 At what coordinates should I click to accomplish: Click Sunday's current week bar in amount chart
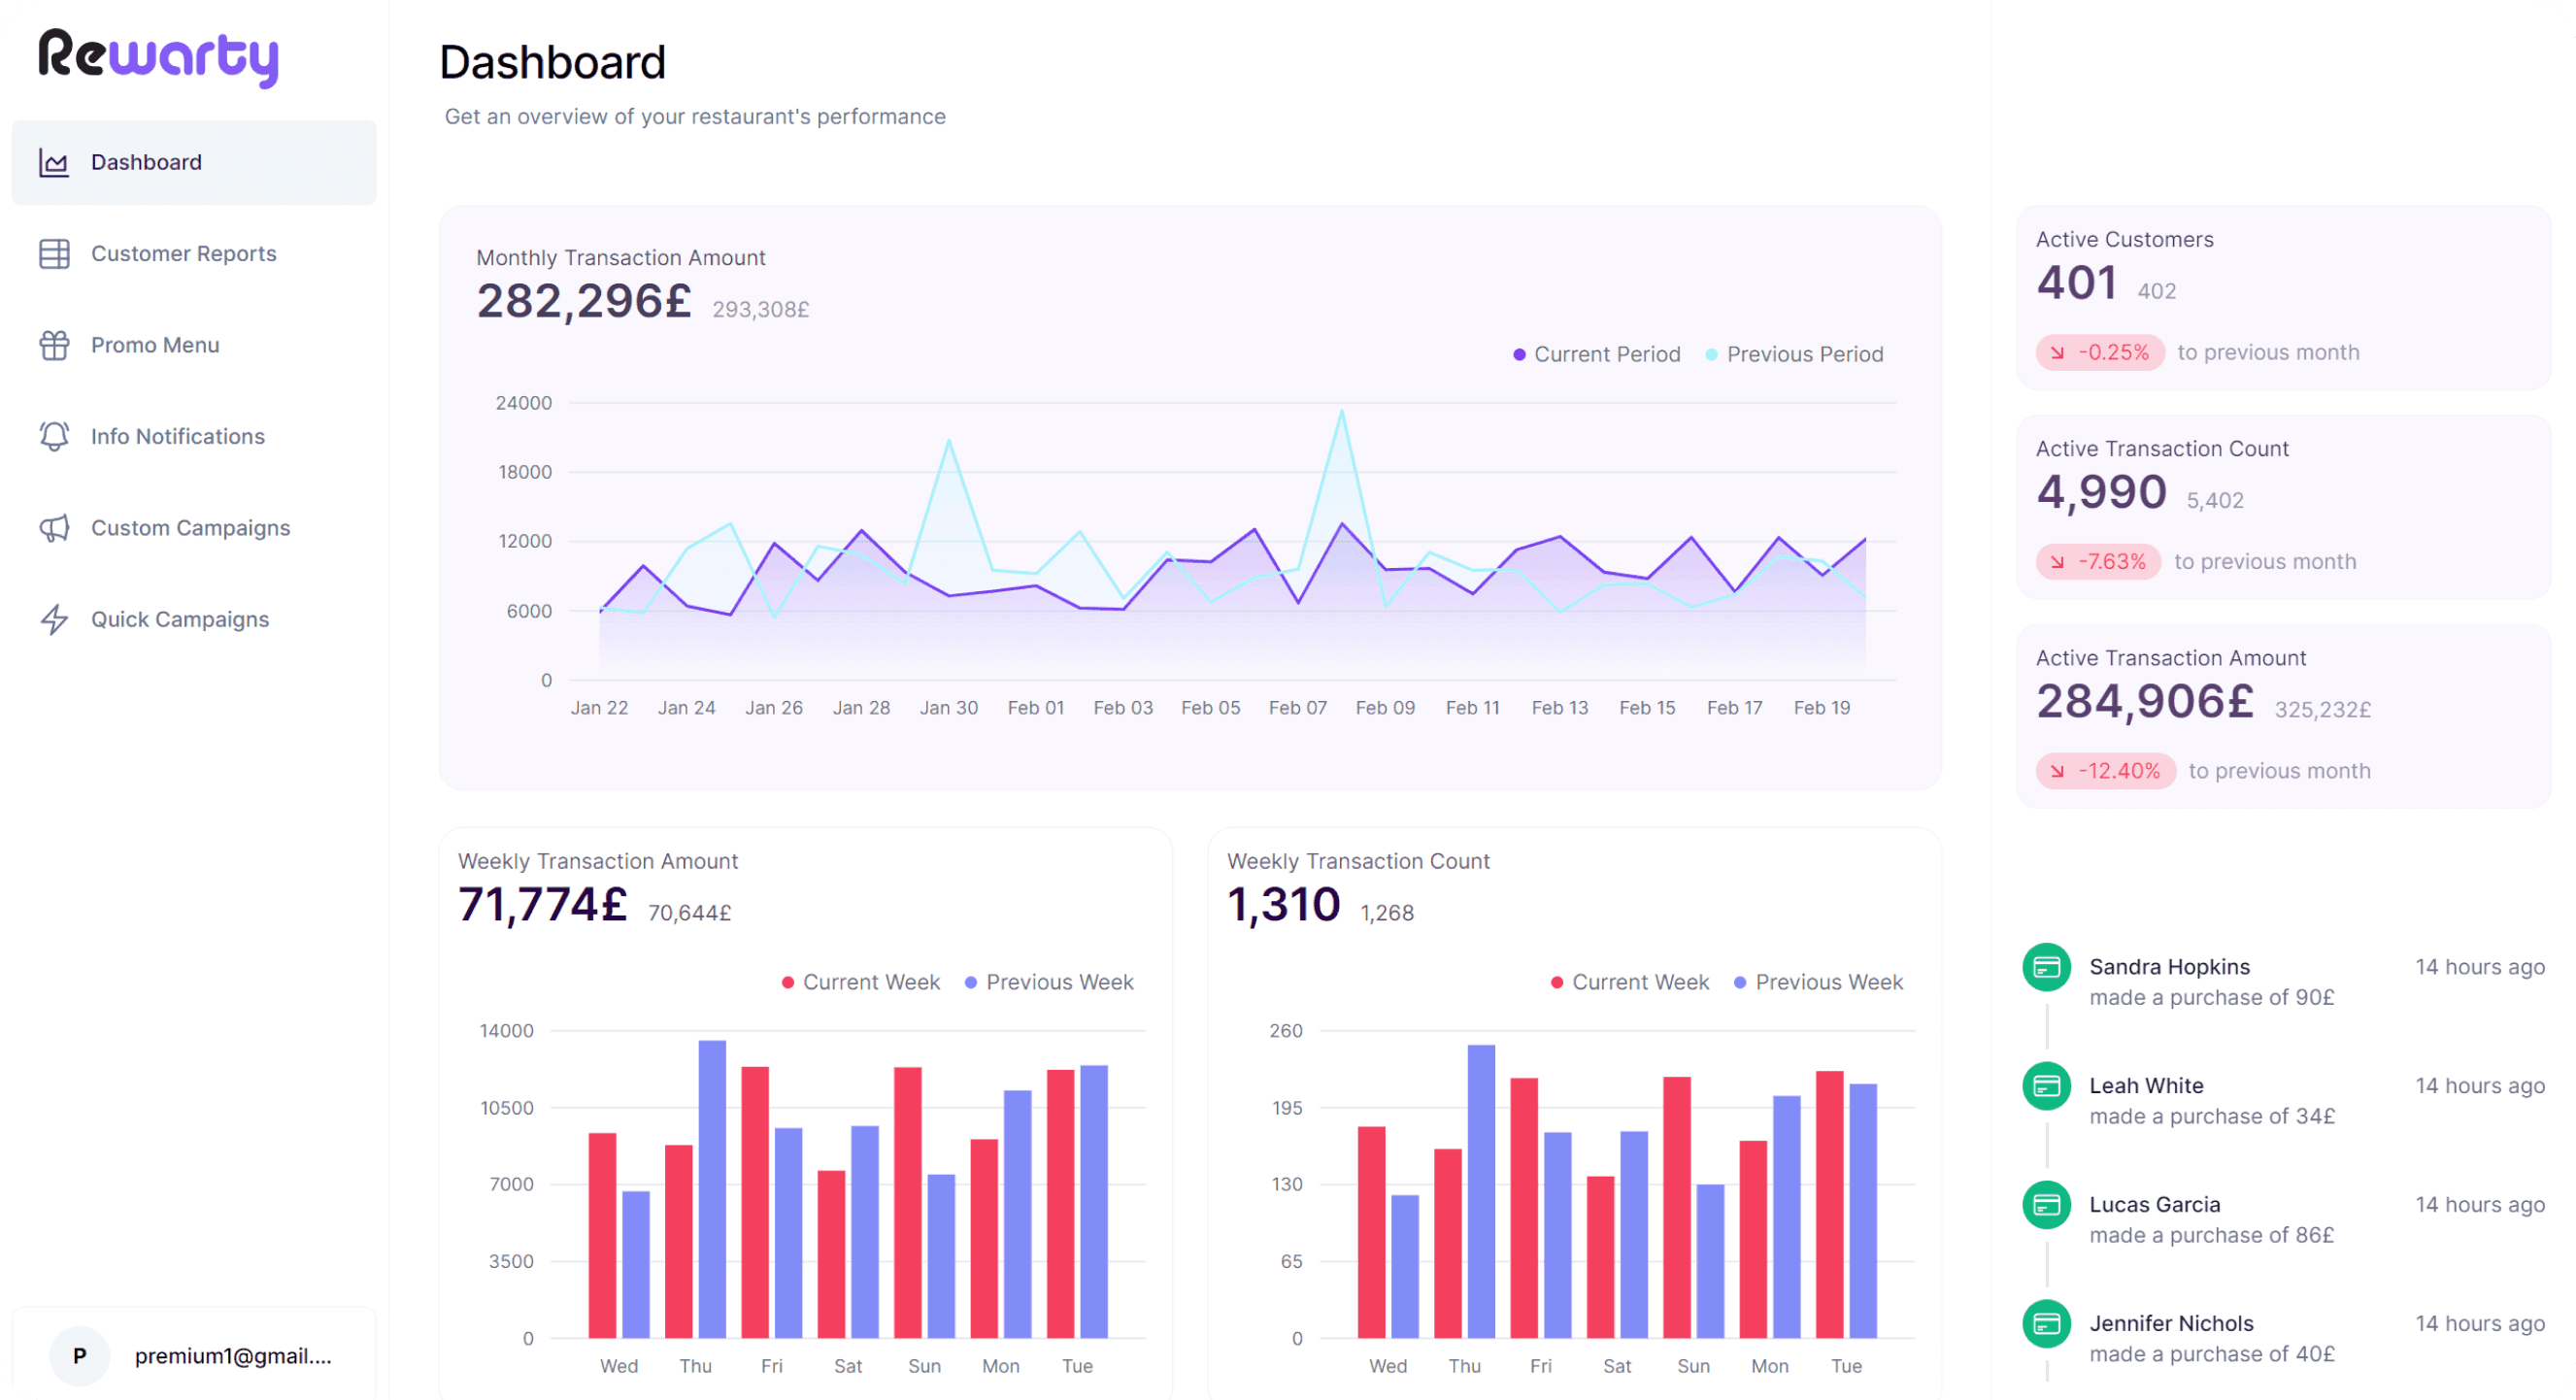coord(908,1202)
